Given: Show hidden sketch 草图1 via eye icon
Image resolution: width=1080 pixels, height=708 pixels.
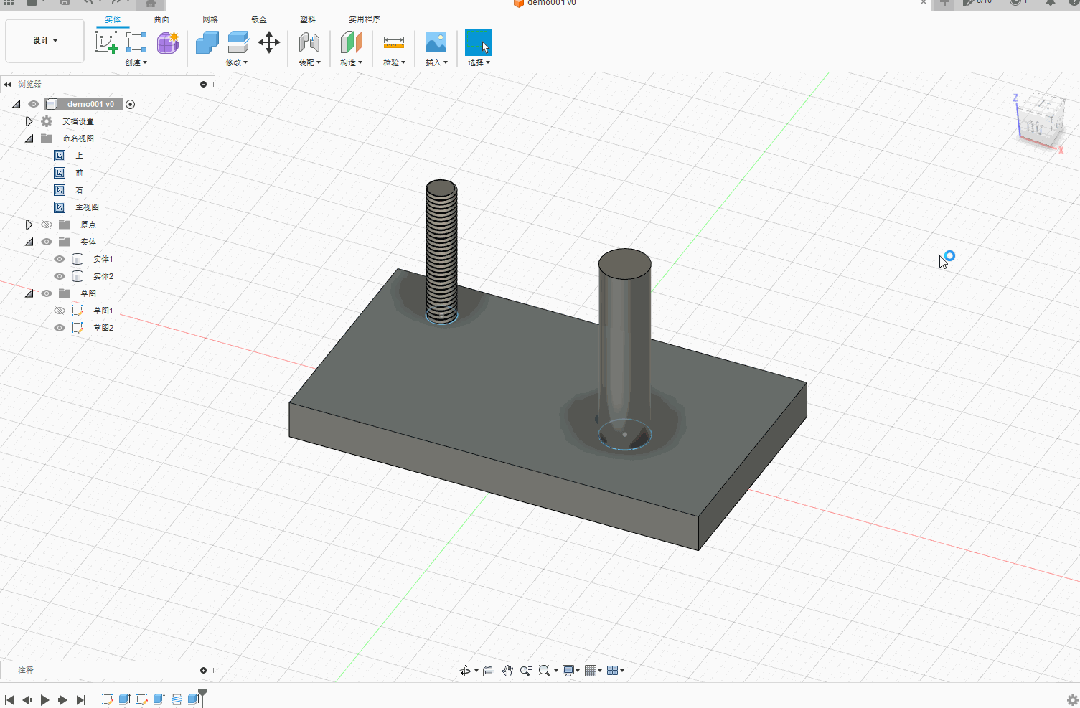Looking at the screenshot, I should point(59,311).
